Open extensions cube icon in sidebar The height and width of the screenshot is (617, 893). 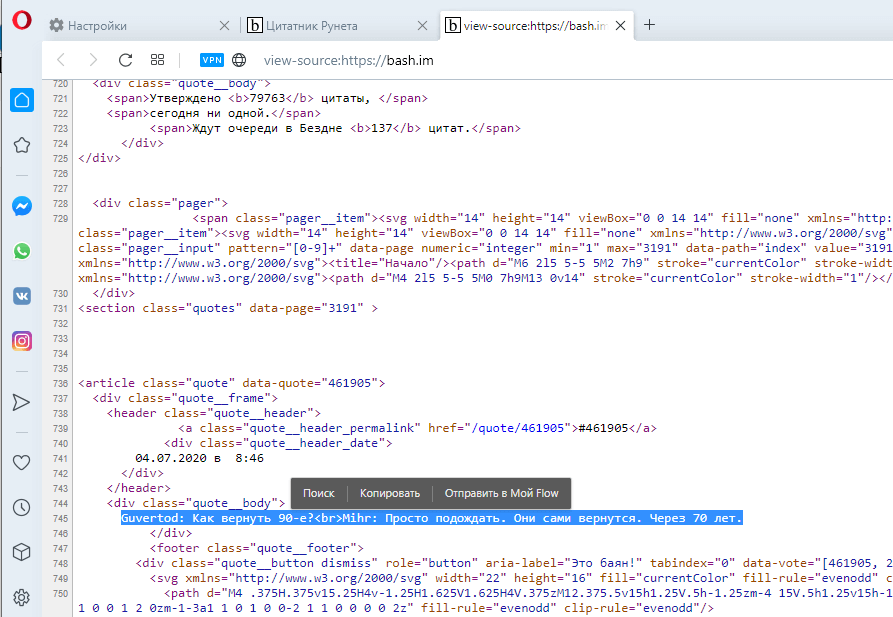pyautogui.click(x=21, y=552)
